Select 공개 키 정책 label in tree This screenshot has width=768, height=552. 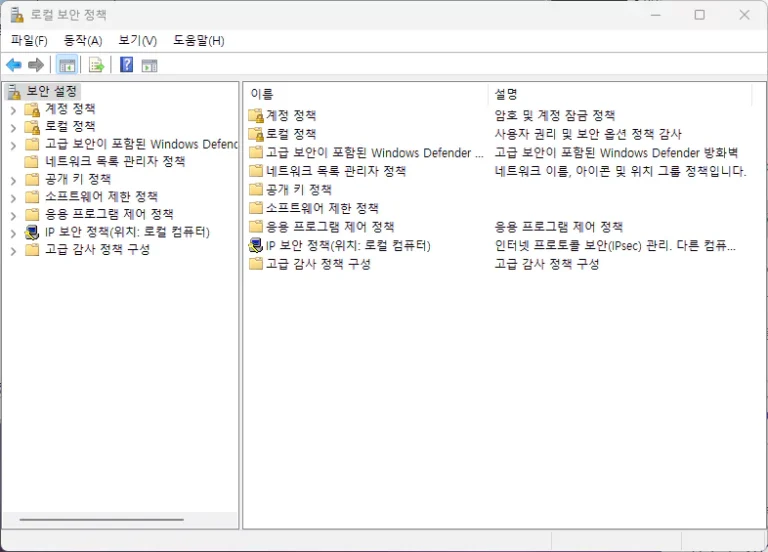pos(78,179)
